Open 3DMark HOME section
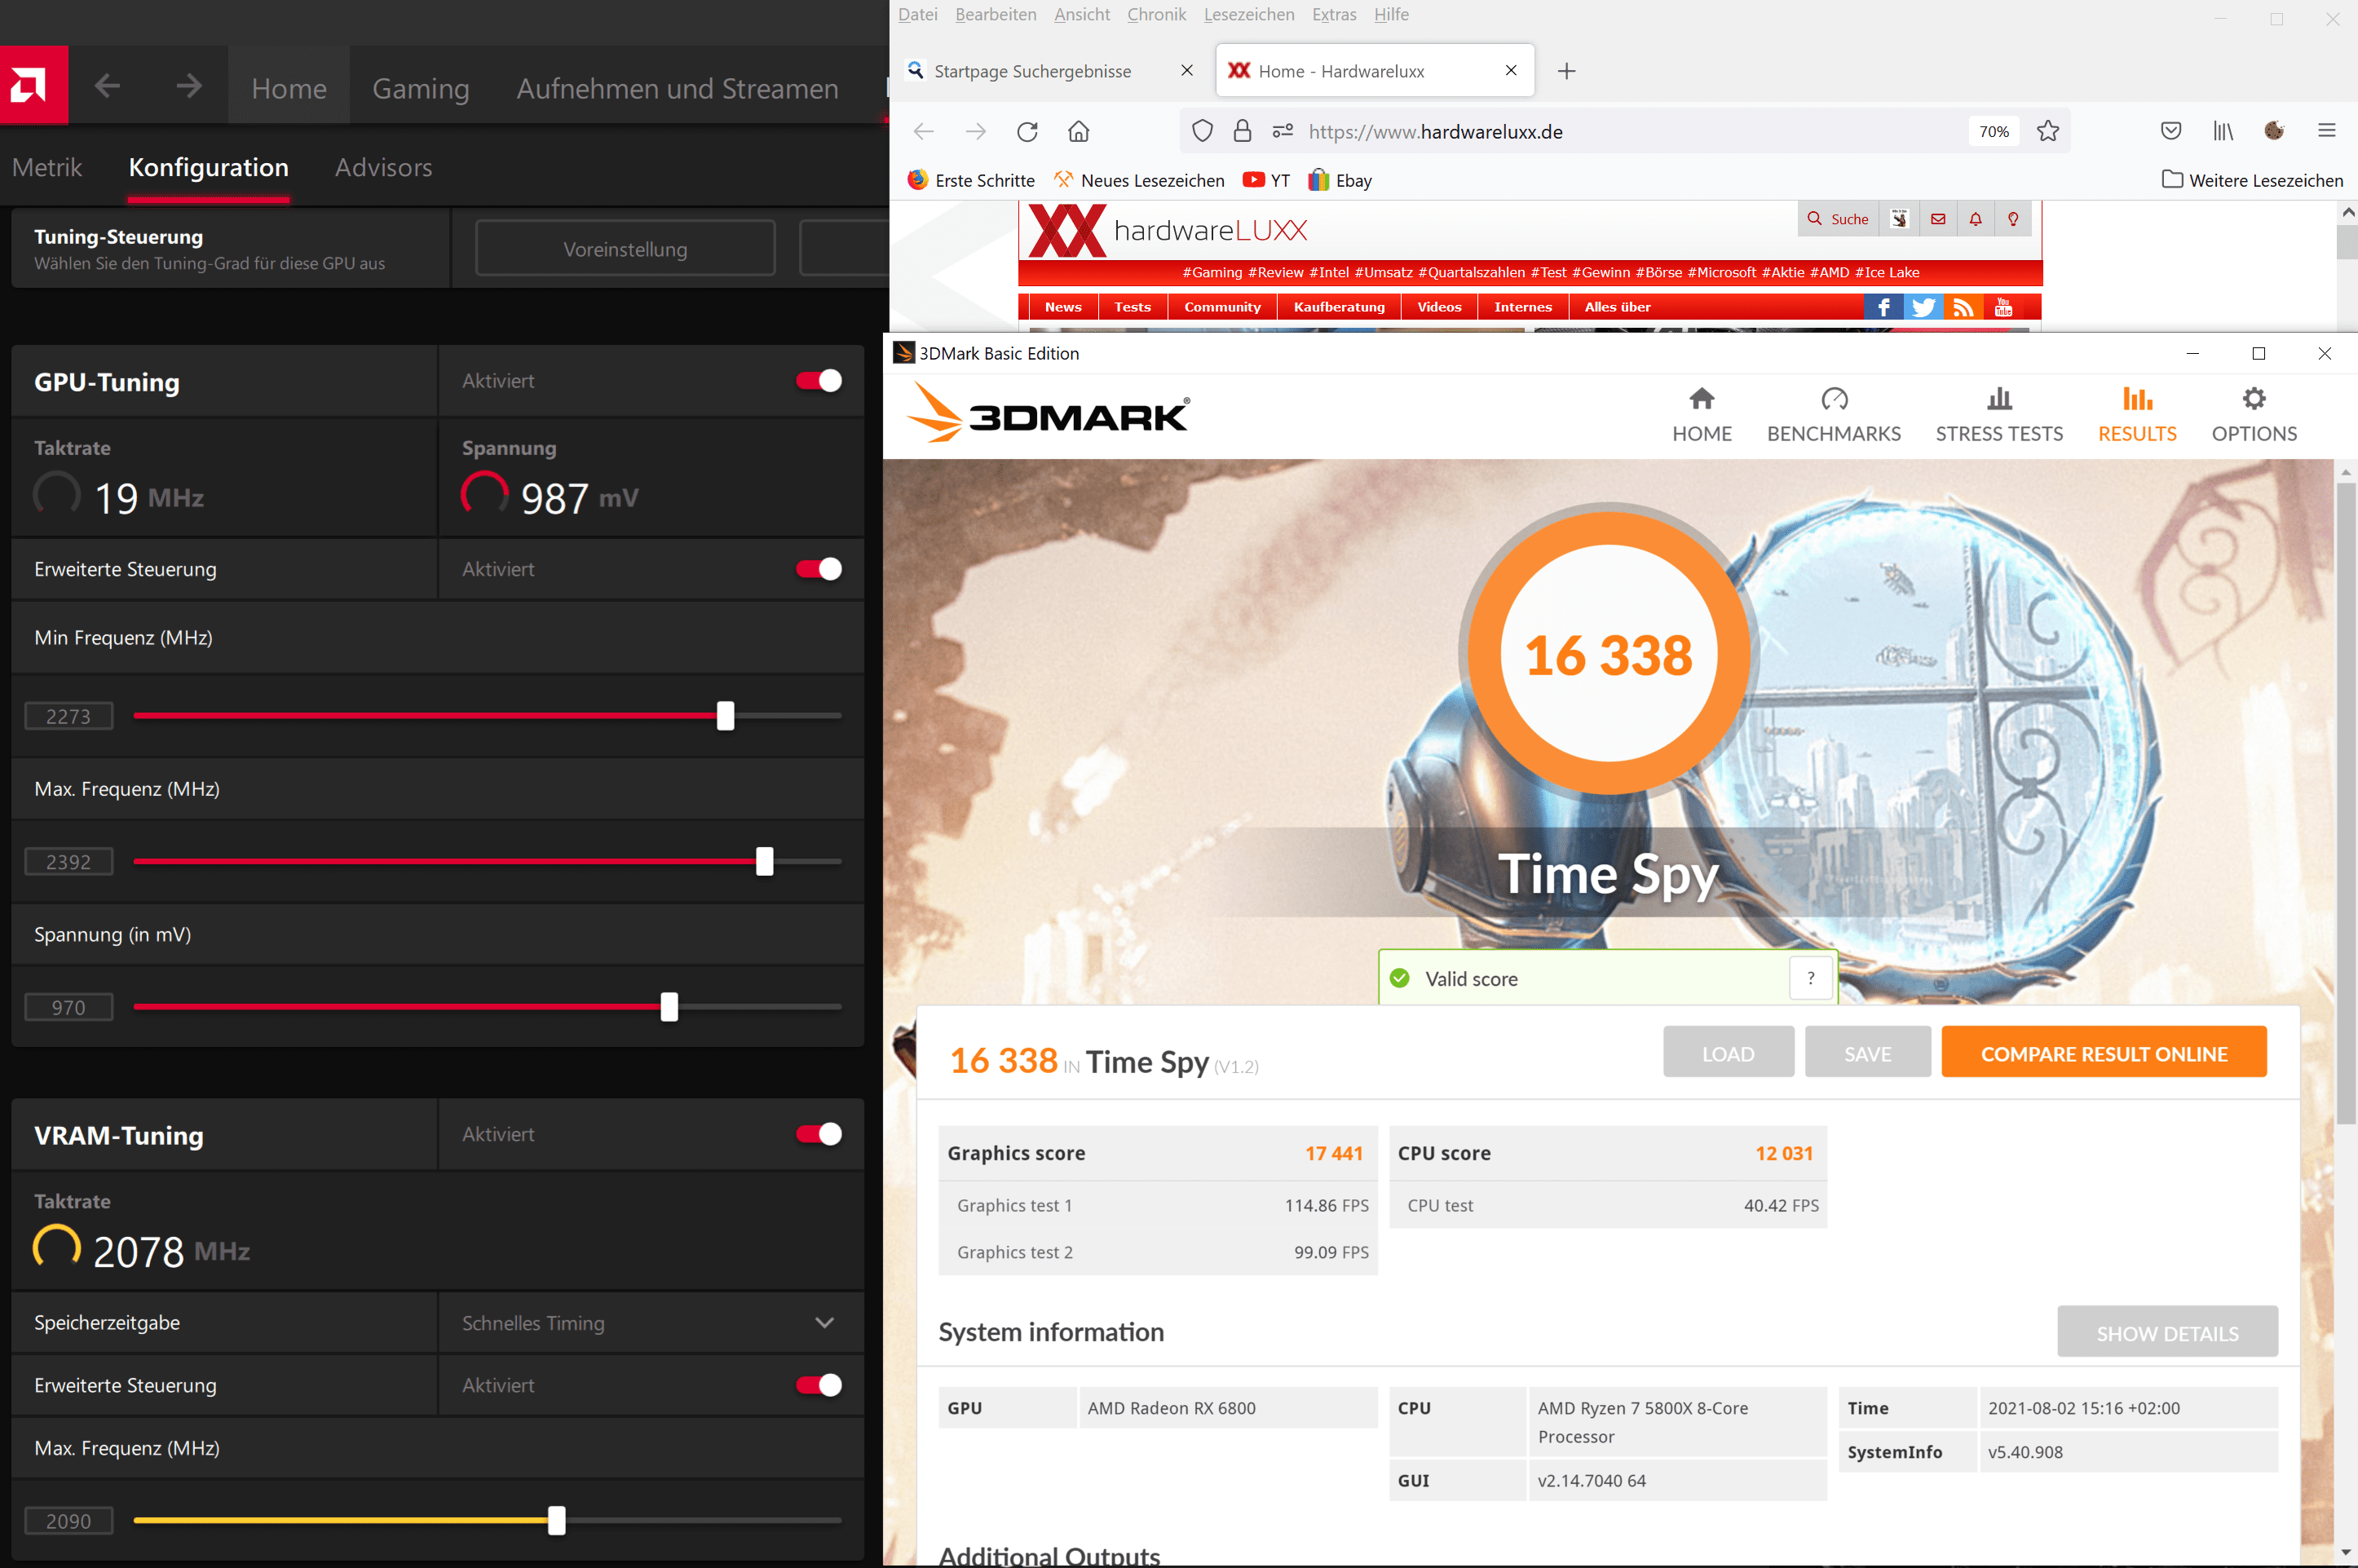This screenshot has width=2358, height=1568. (x=1702, y=415)
